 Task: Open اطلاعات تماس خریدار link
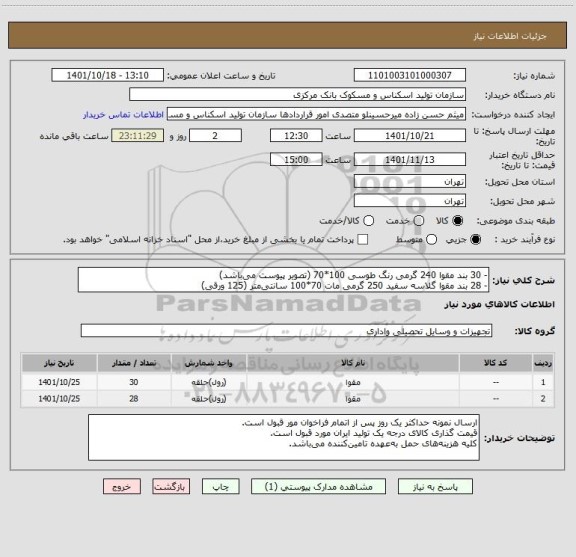tap(123, 115)
